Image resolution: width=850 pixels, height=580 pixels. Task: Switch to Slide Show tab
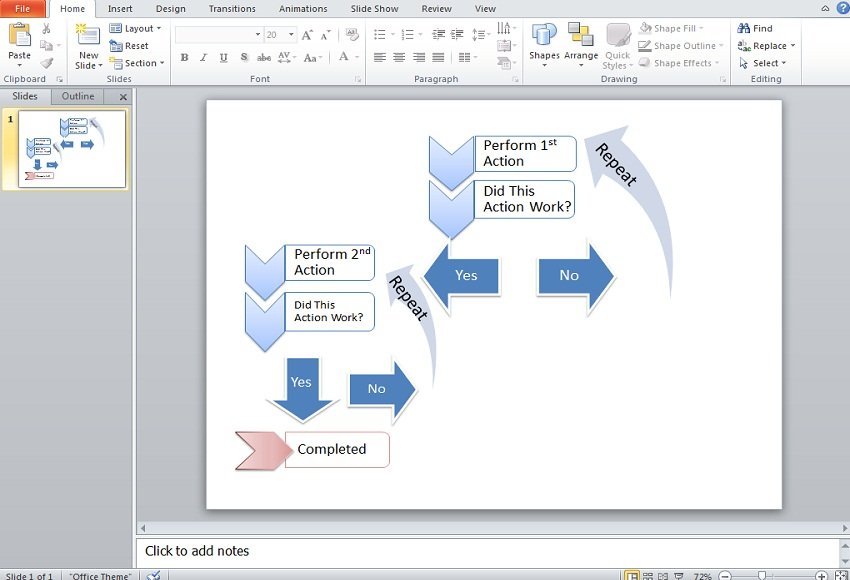[374, 9]
